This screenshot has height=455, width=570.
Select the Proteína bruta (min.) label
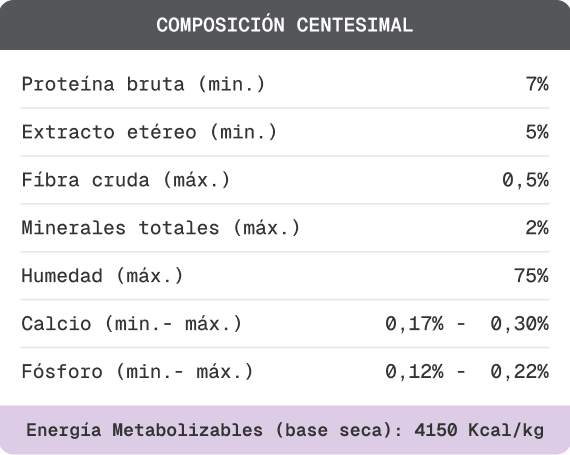pyautogui.click(x=143, y=84)
